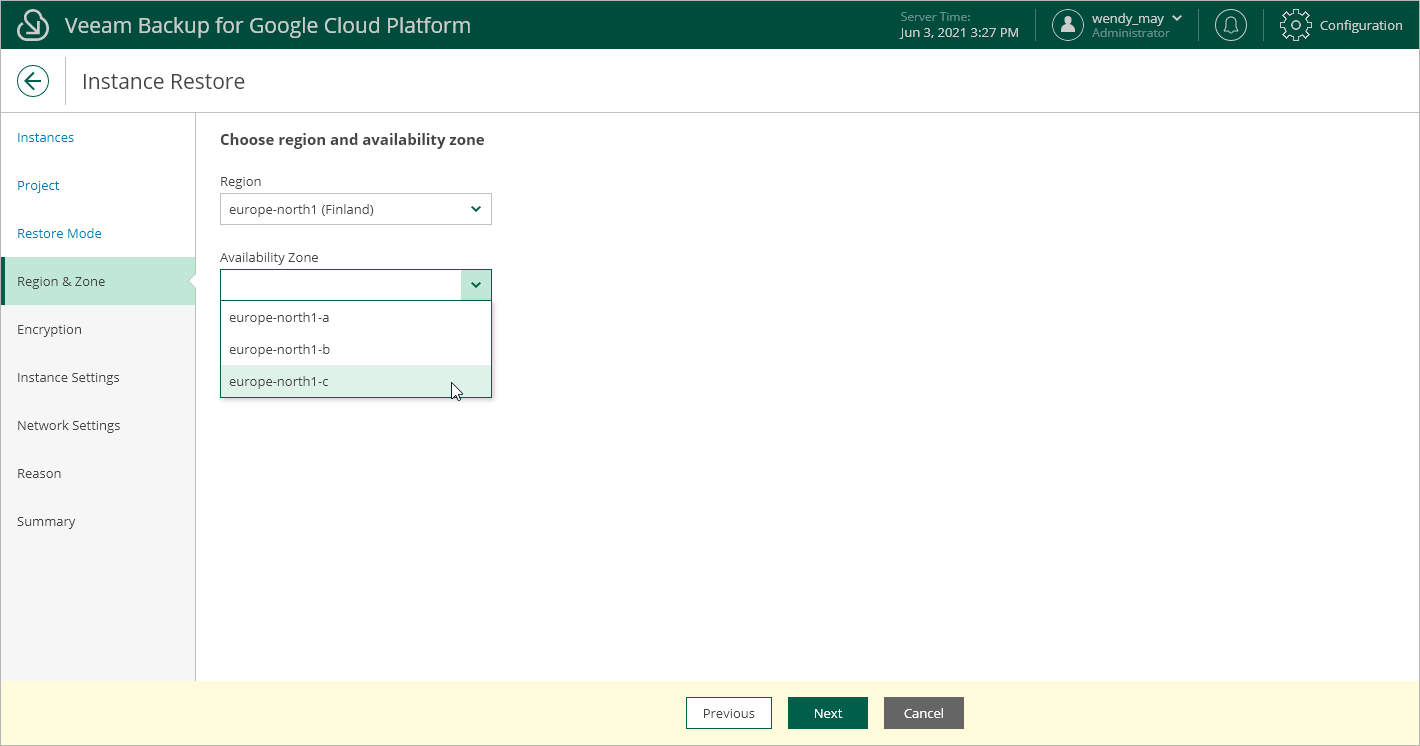Open Instance Settings step
The image size is (1420, 746).
point(68,377)
